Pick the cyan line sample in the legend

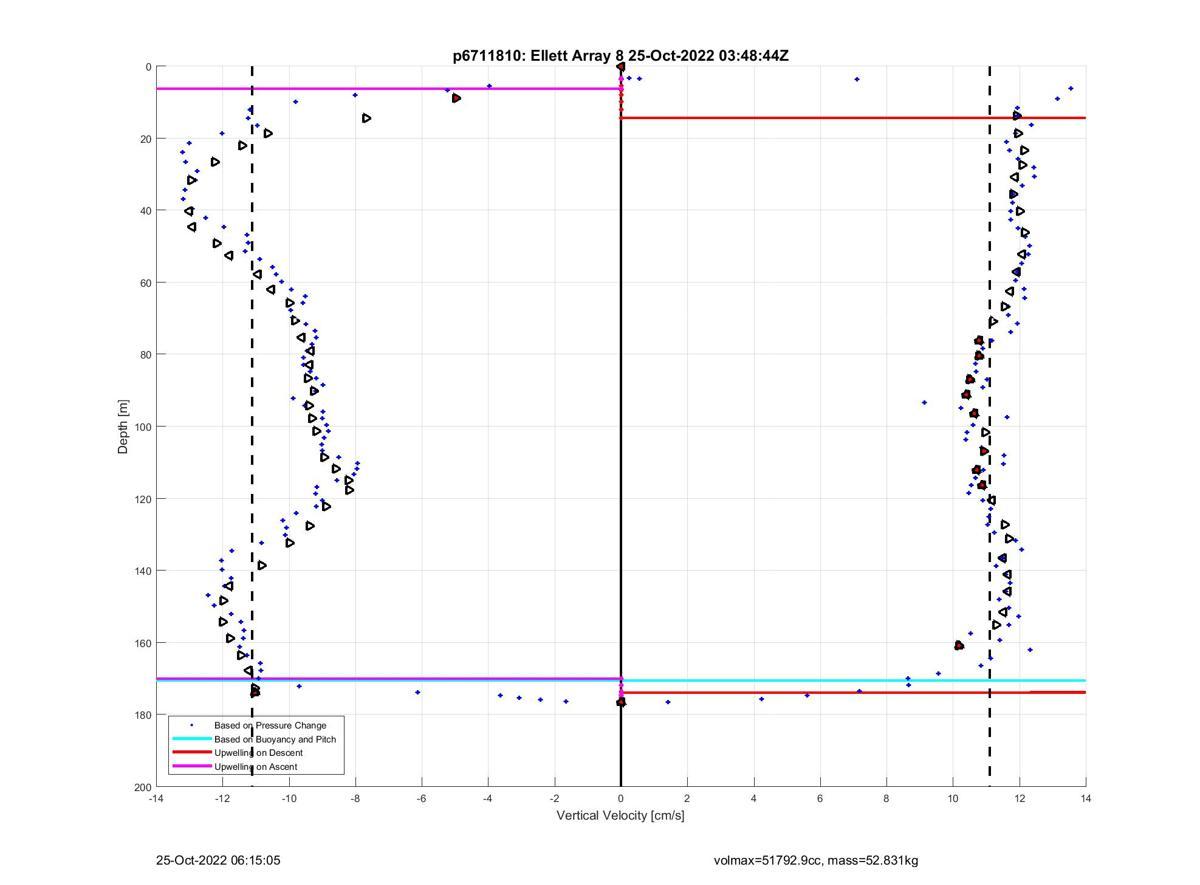[191, 739]
